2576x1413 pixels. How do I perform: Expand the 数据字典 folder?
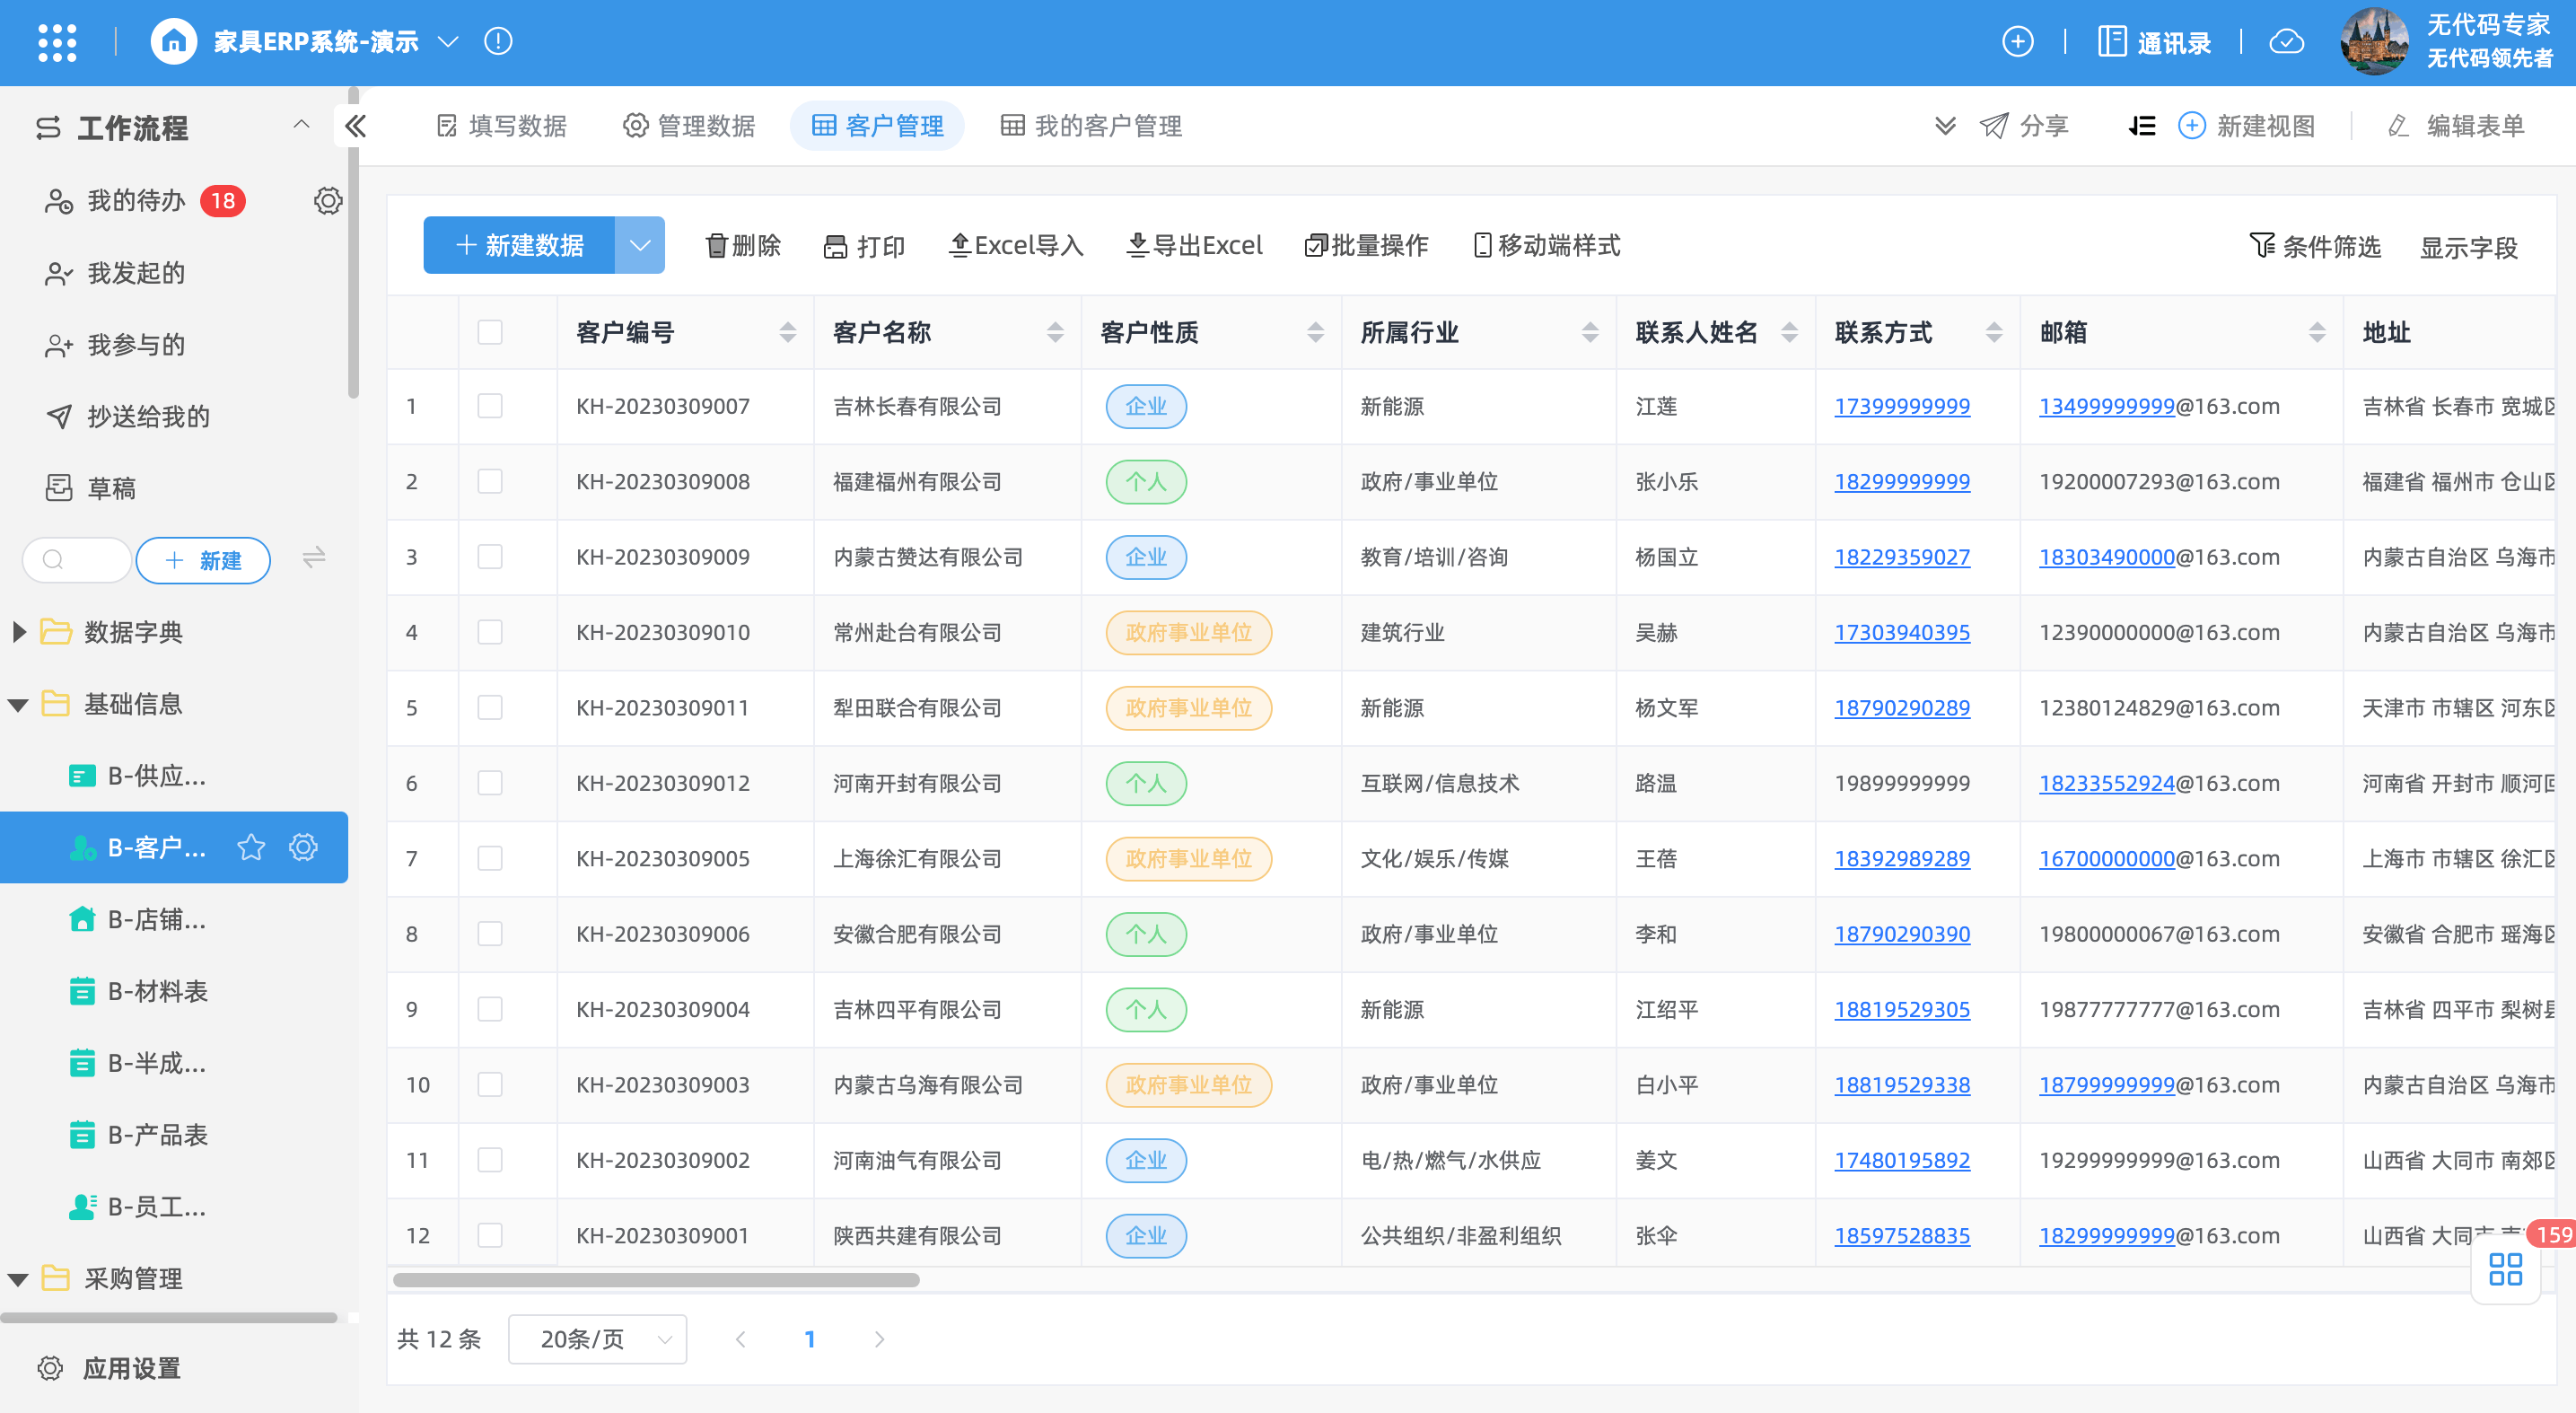pos(19,632)
